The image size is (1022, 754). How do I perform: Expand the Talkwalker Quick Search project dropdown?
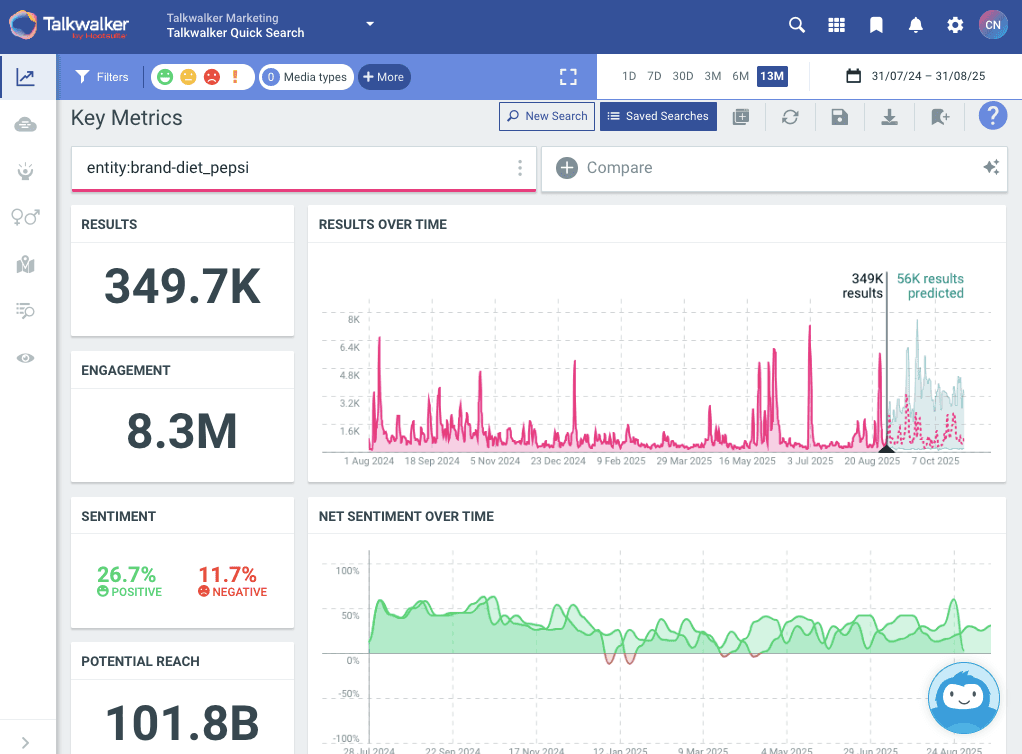pyautogui.click(x=370, y=24)
